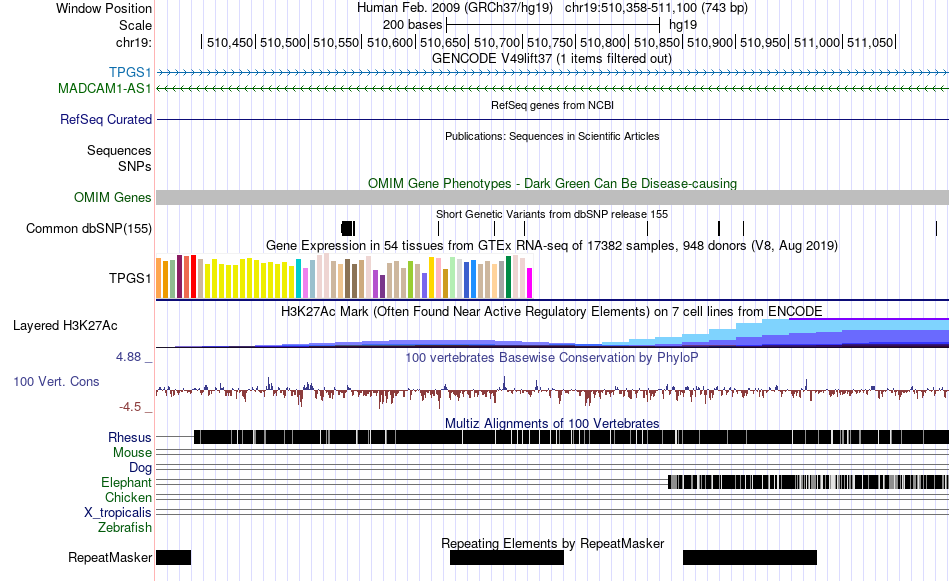Click the RepeatMasker block under 510,900 to 511,000
This screenshot has width=950, height=581.
point(749,557)
